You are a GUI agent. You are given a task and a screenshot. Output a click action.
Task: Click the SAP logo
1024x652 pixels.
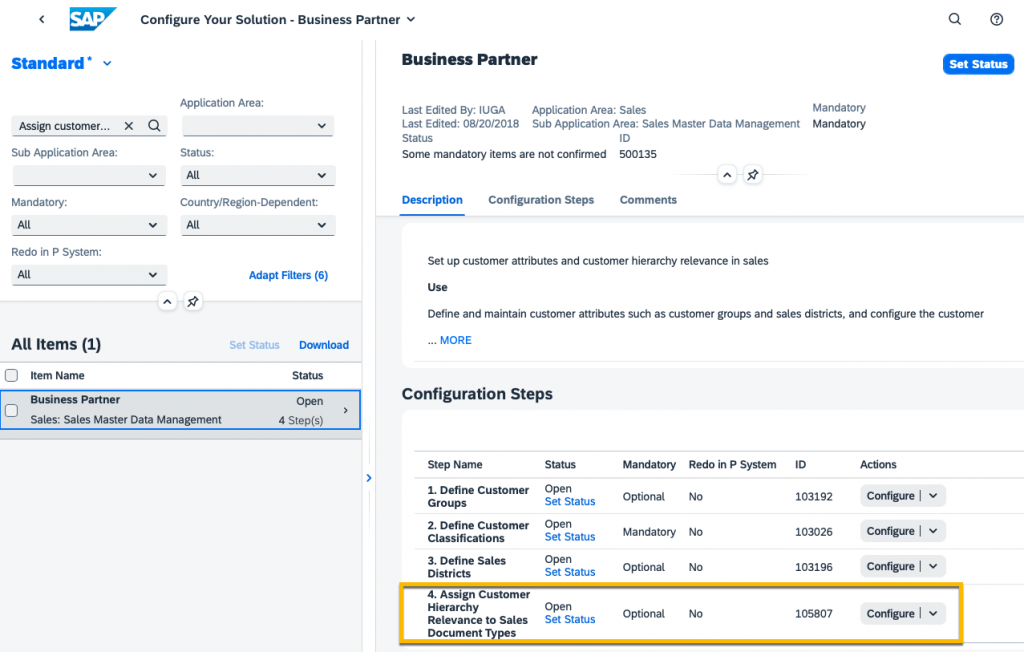click(92, 19)
